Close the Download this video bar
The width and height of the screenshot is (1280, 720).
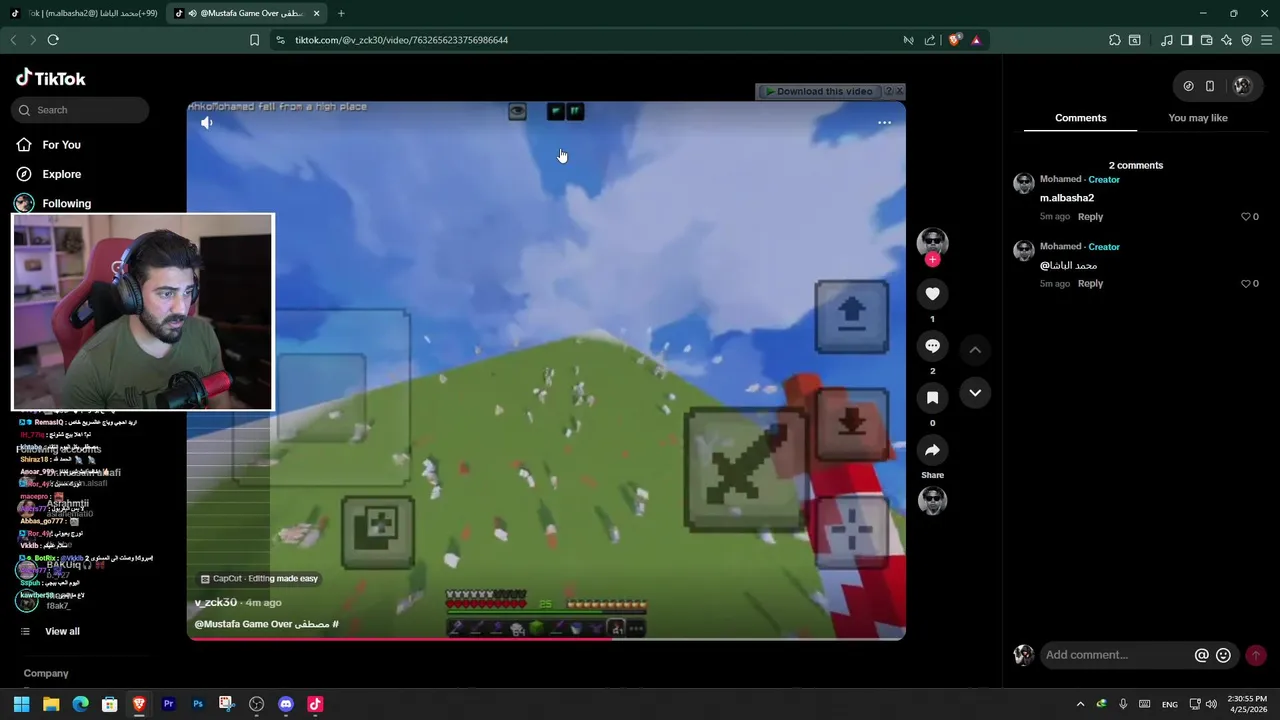click(899, 90)
